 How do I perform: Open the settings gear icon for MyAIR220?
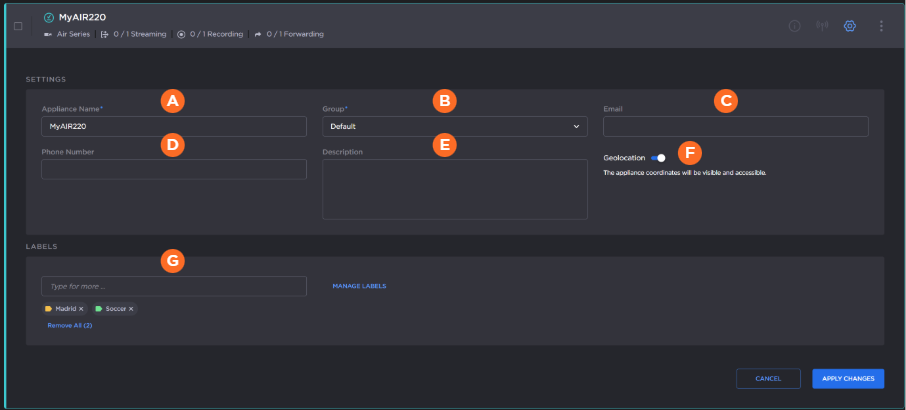(x=851, y=26)
